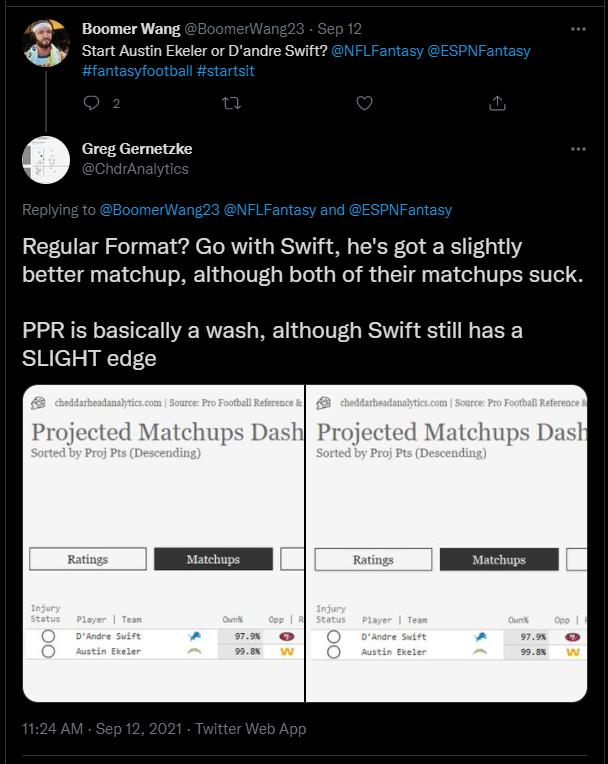Open Greg Gernetzke's profile avatar

click(x=46, y=160)
